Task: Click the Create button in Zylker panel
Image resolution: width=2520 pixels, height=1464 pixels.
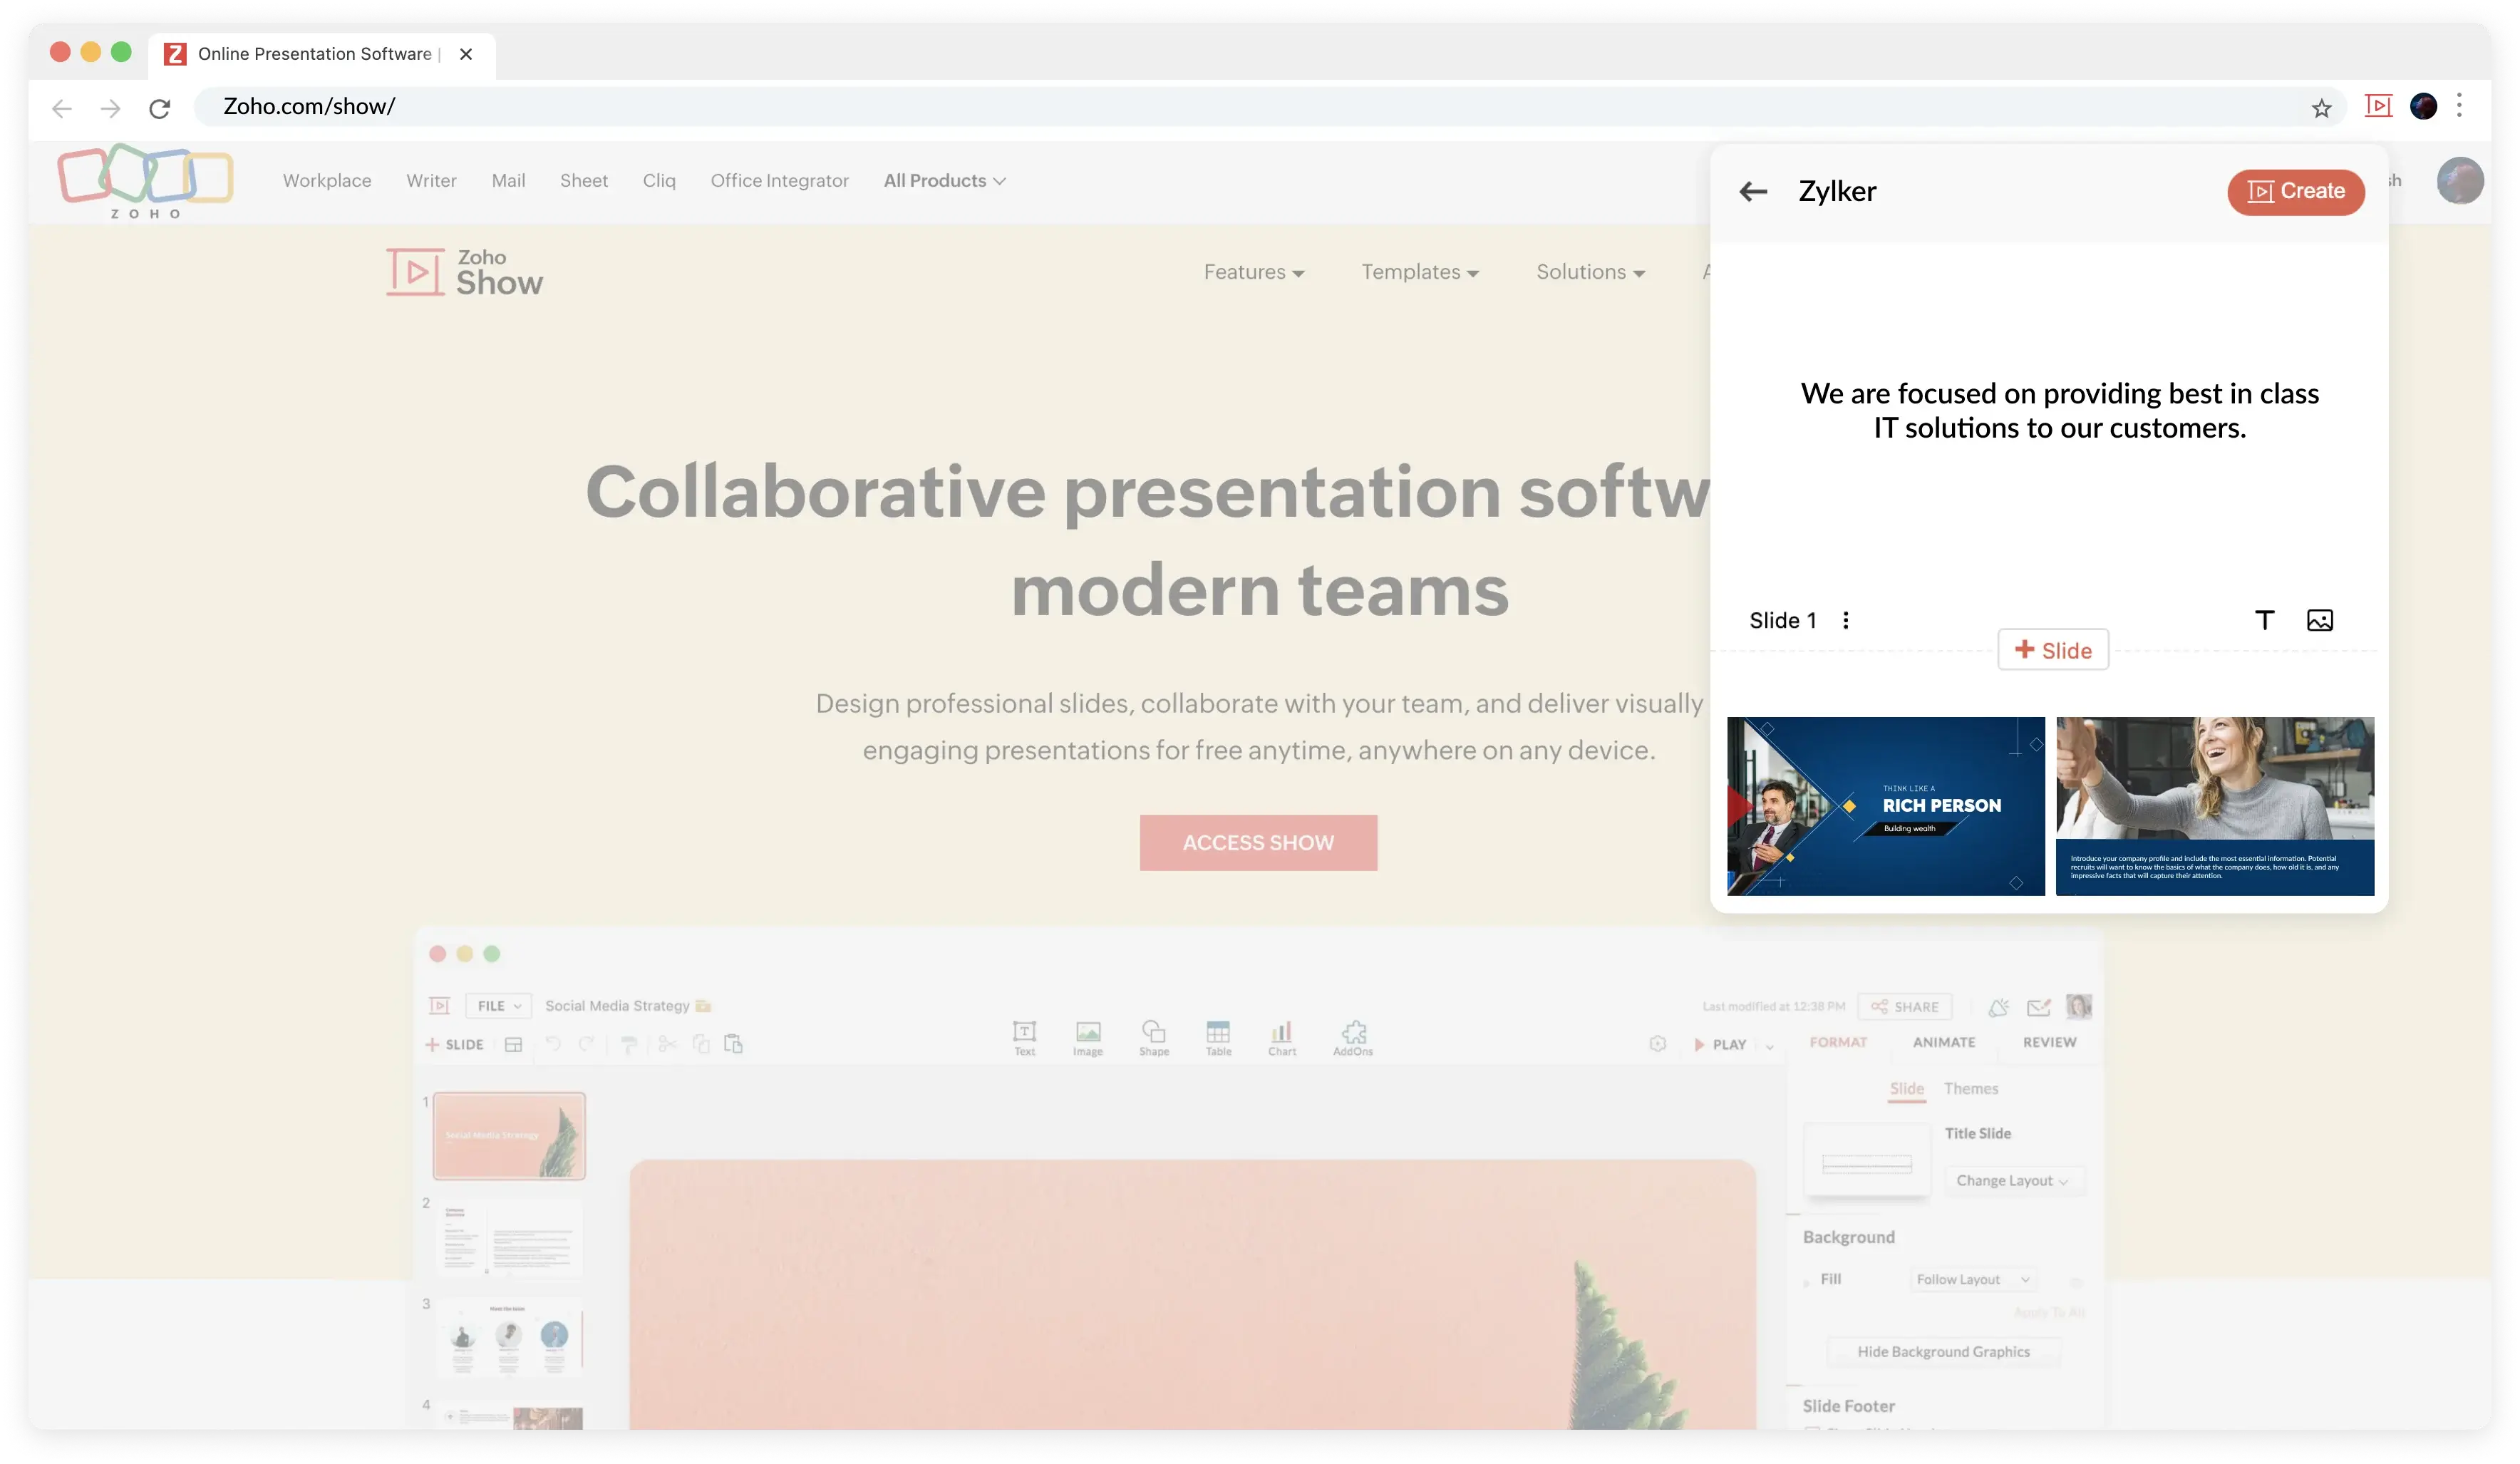Action: pos(2296,190)
